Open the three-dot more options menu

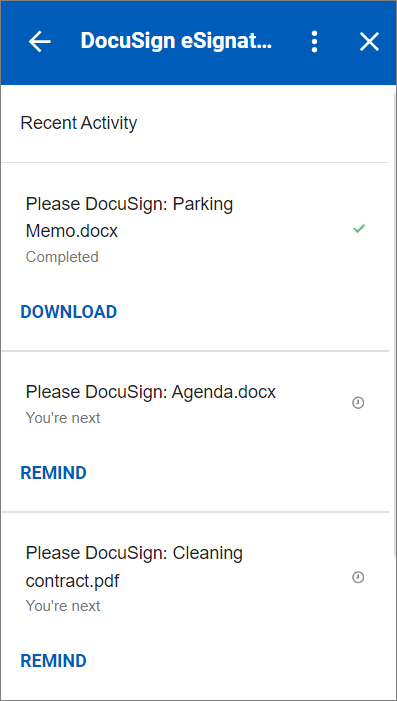pyautogui.click(x=314, y=42)
